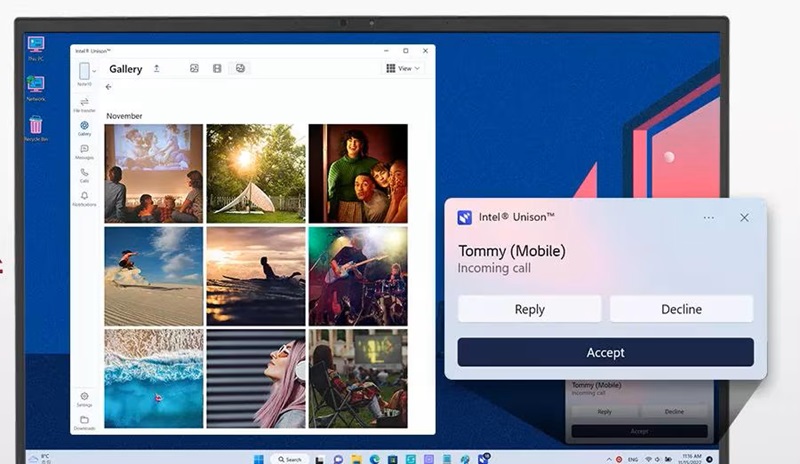
Task: Open the group selfie with green sweater photo
Action: [358, 174]
